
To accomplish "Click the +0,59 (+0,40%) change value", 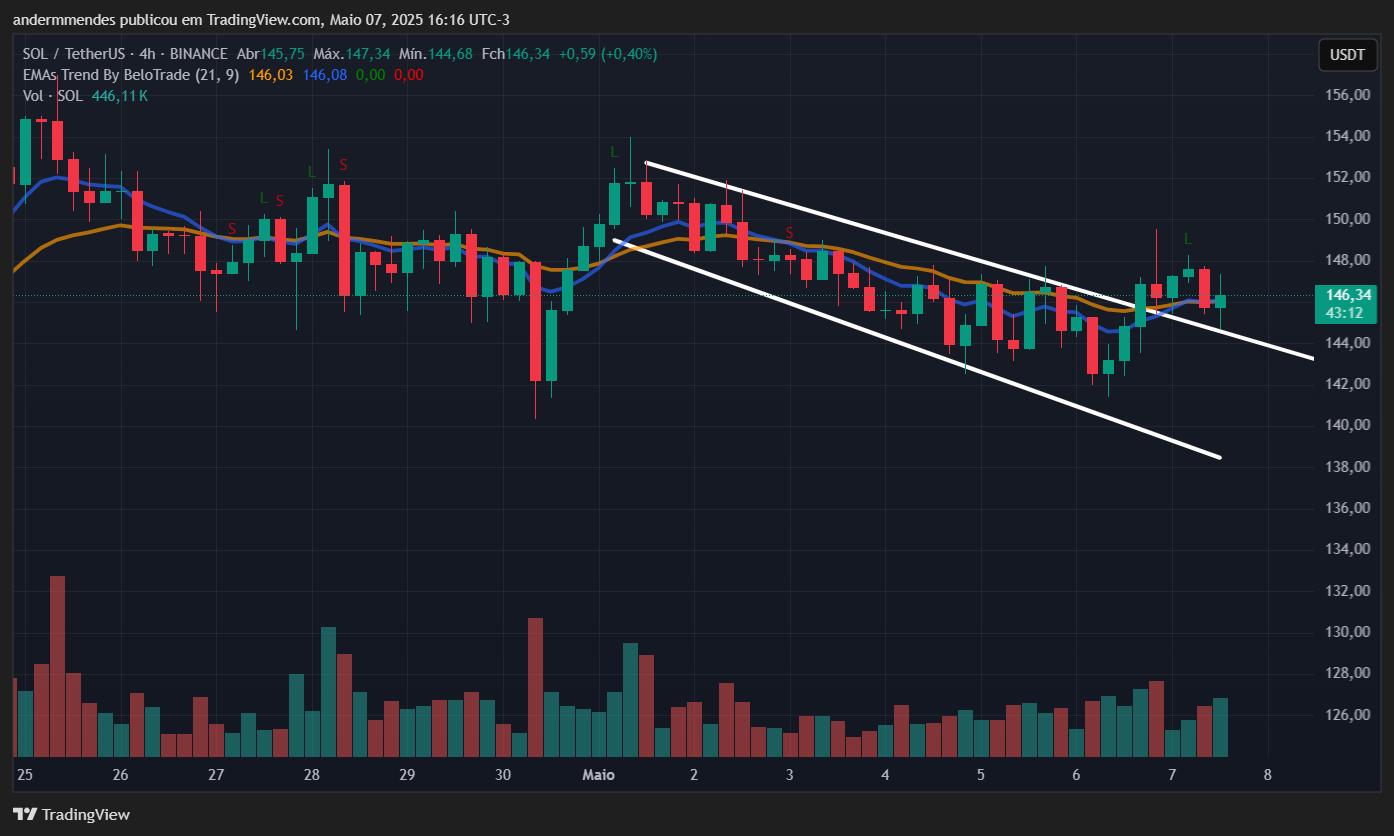I will tap(608, 54).
